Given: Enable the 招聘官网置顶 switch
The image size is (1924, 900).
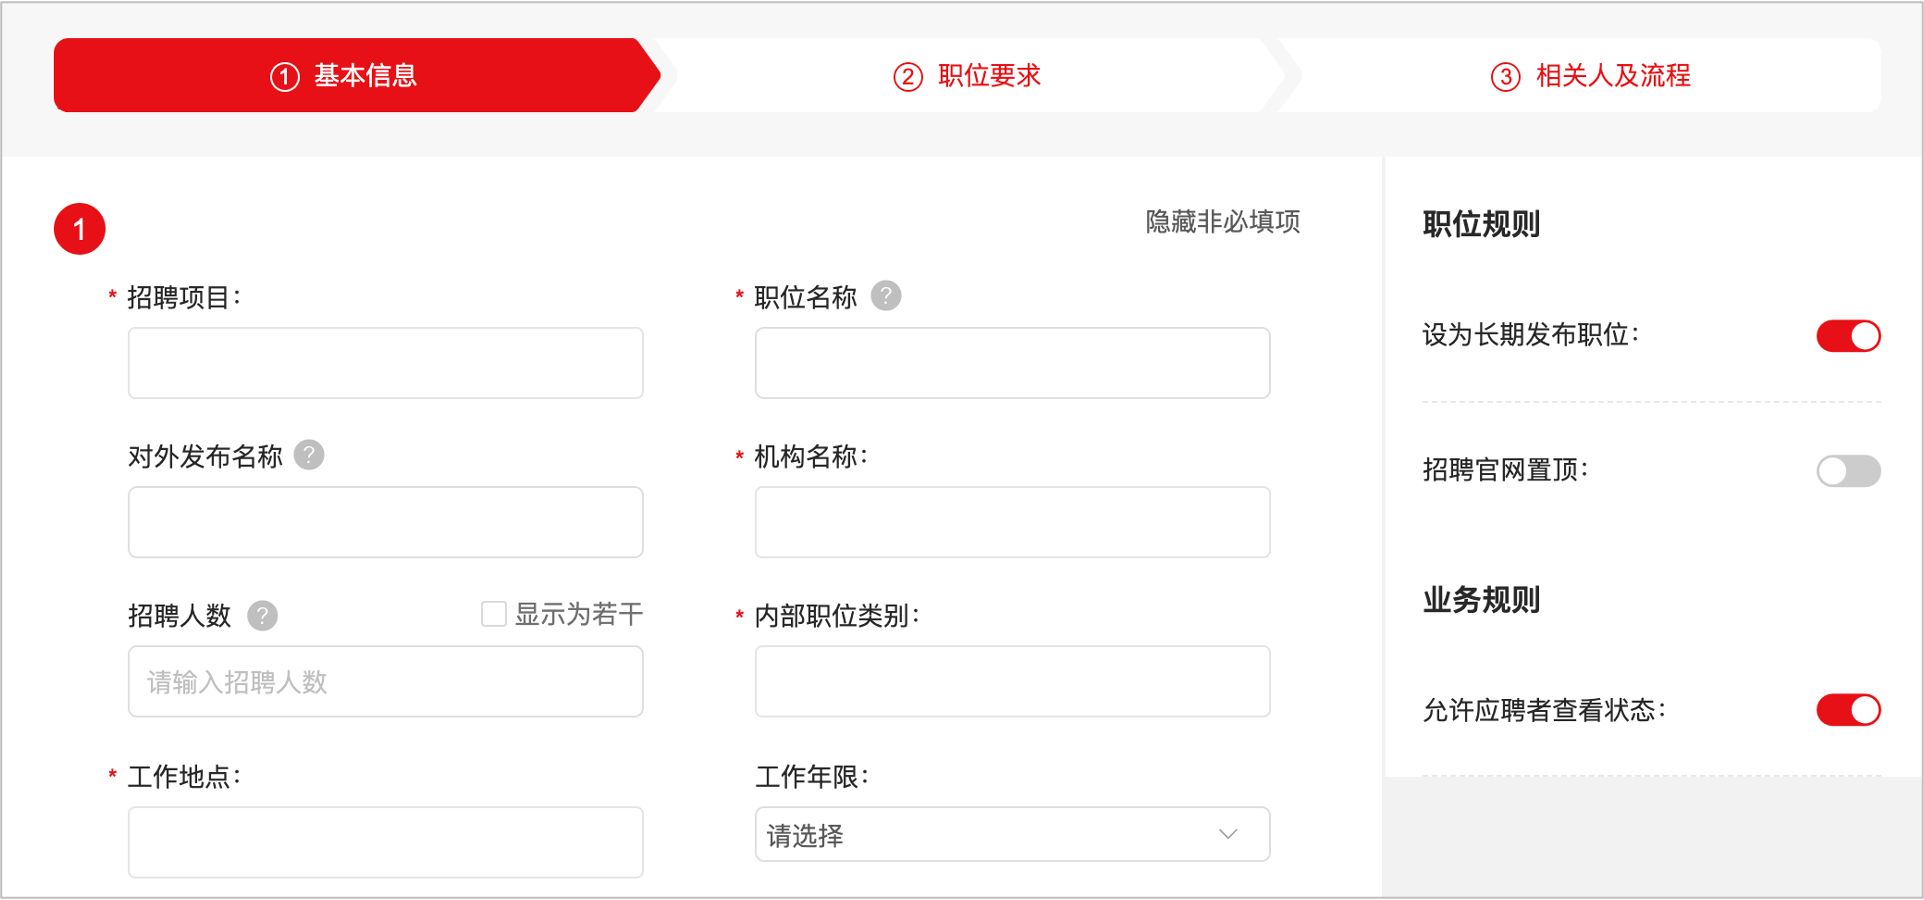Looking at the screenshot, I should [1848, 471].
